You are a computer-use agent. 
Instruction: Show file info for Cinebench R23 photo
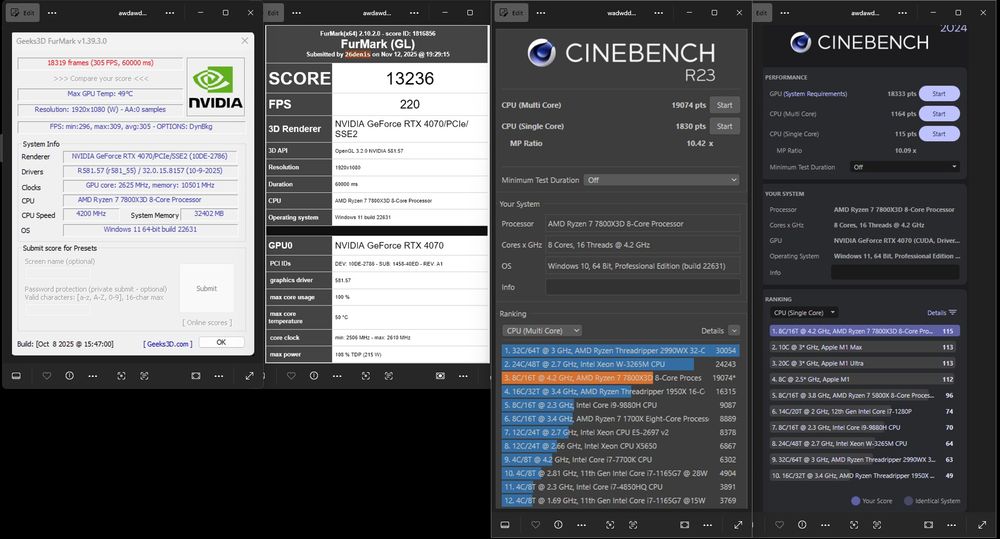(558, 525)
